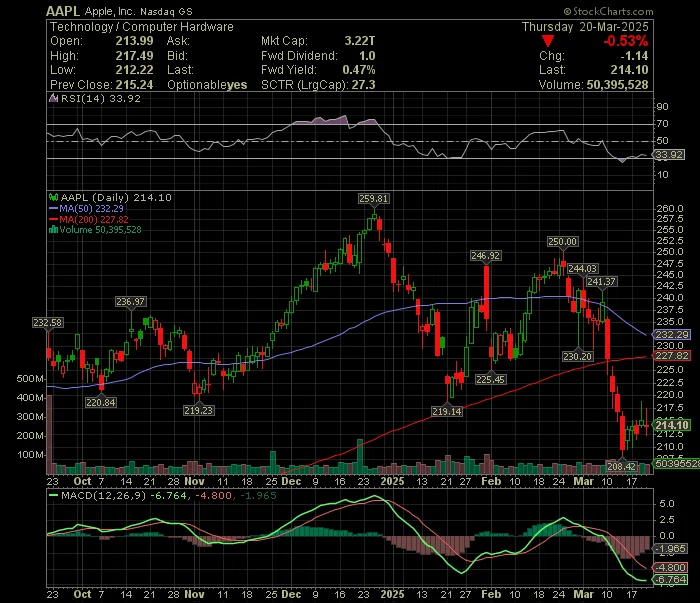The height and width of the screenshot is (603, 700).
Task: Click the volume bars icon in the legend
Action: (53, 230)
